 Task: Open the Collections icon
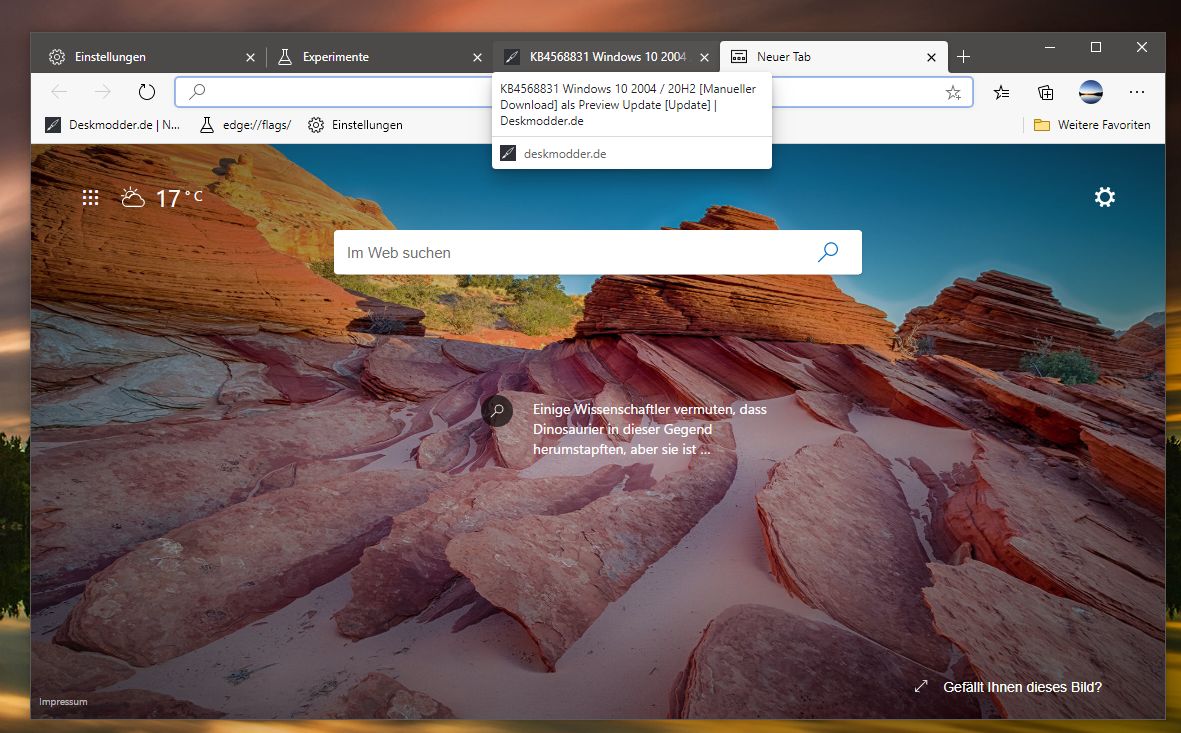(x=1045, y=93)
